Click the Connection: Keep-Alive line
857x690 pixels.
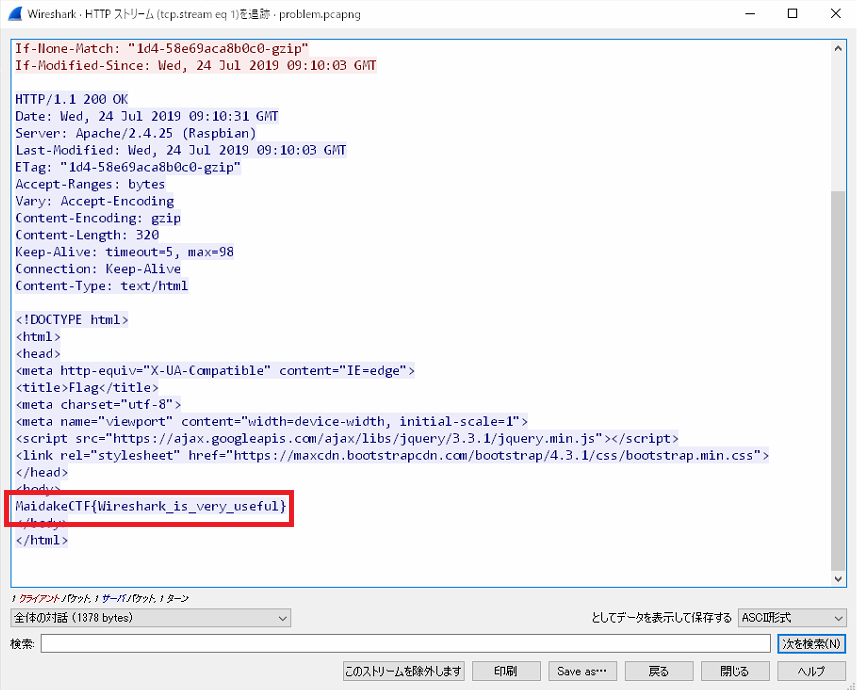point(98,268)
